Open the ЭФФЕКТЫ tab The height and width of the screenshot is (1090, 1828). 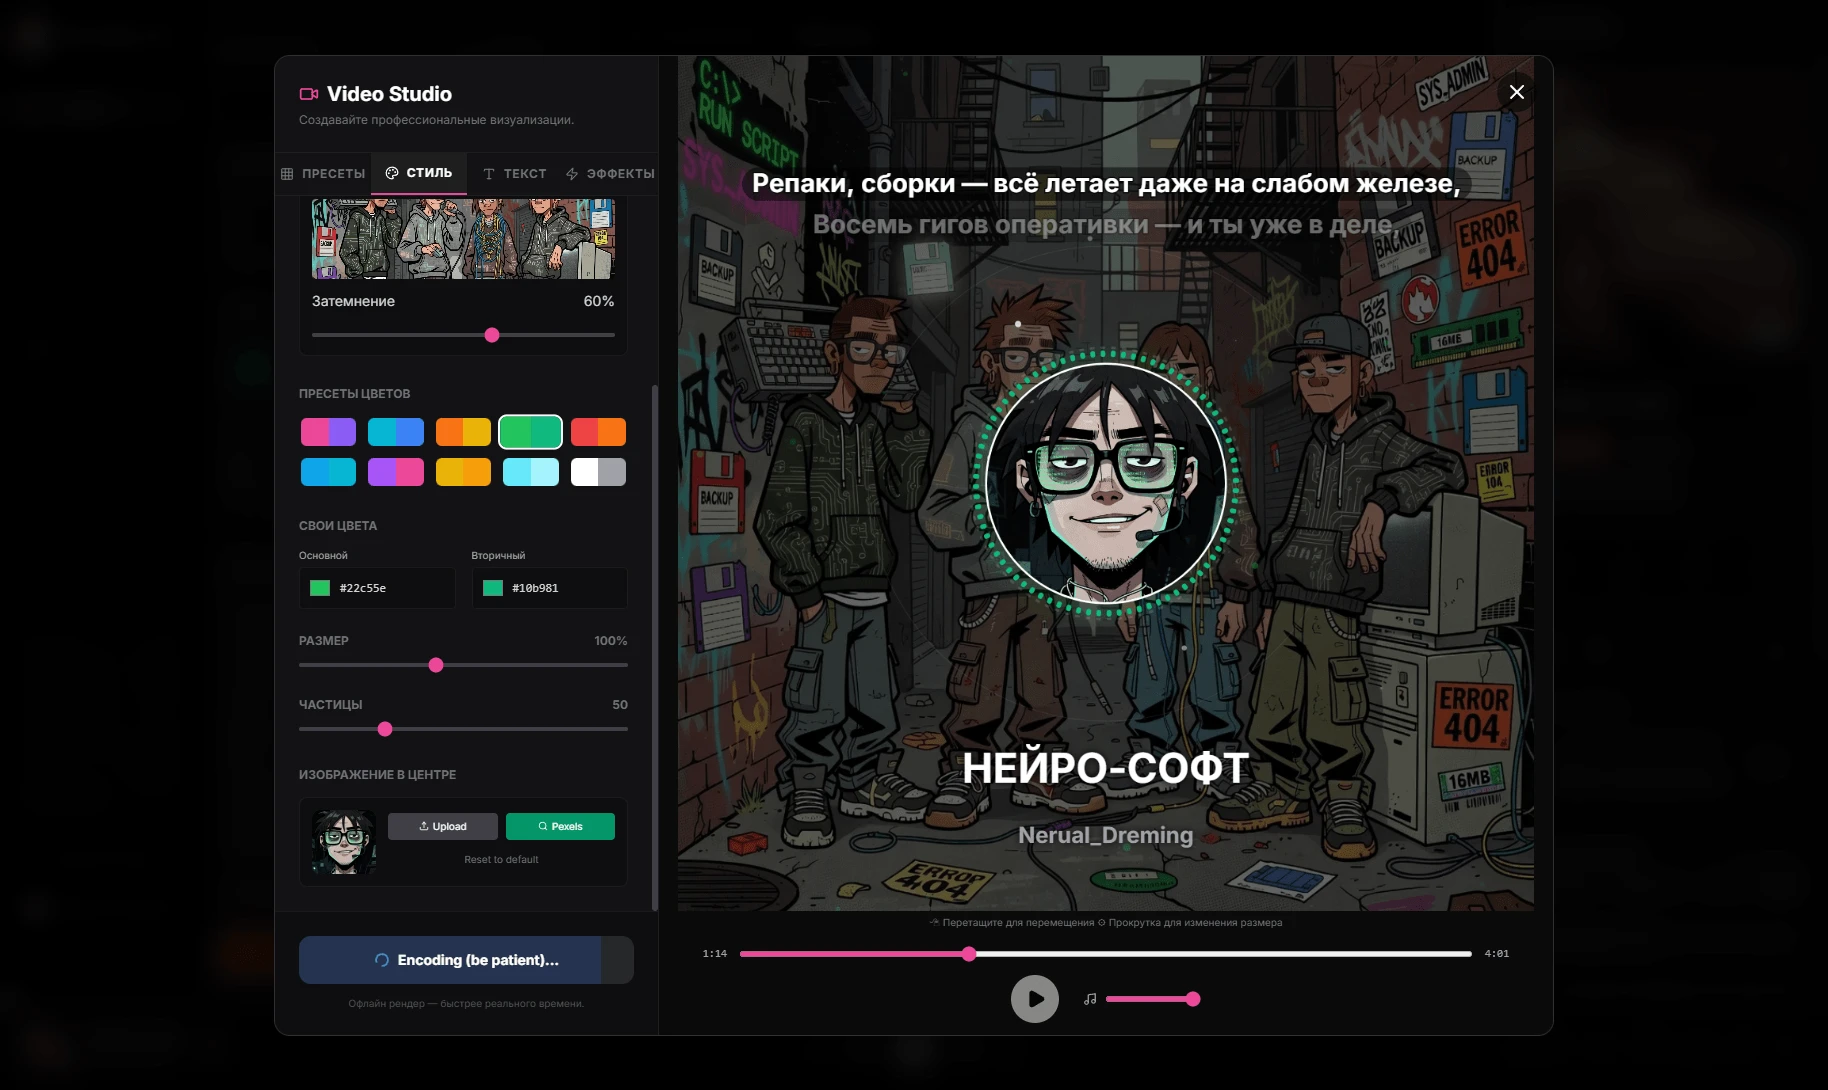click(610, 174)
